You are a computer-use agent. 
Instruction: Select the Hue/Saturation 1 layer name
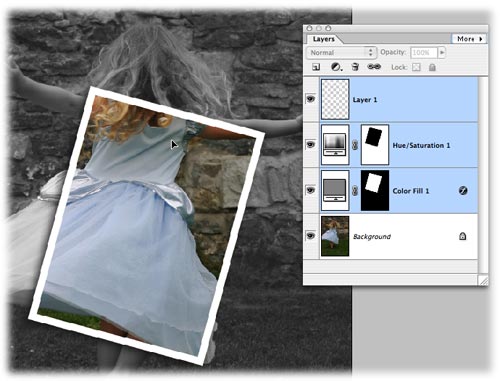421,145
